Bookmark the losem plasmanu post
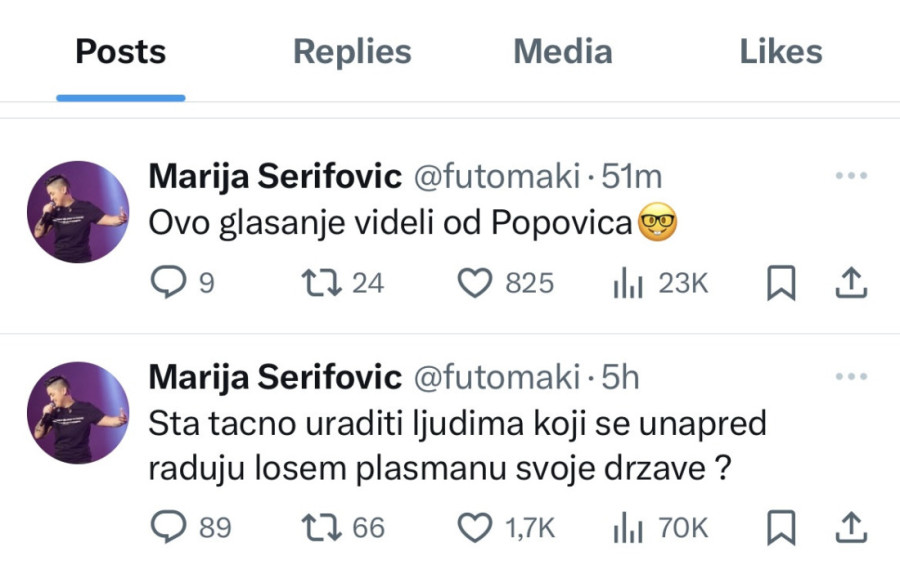 coord(780,527)
